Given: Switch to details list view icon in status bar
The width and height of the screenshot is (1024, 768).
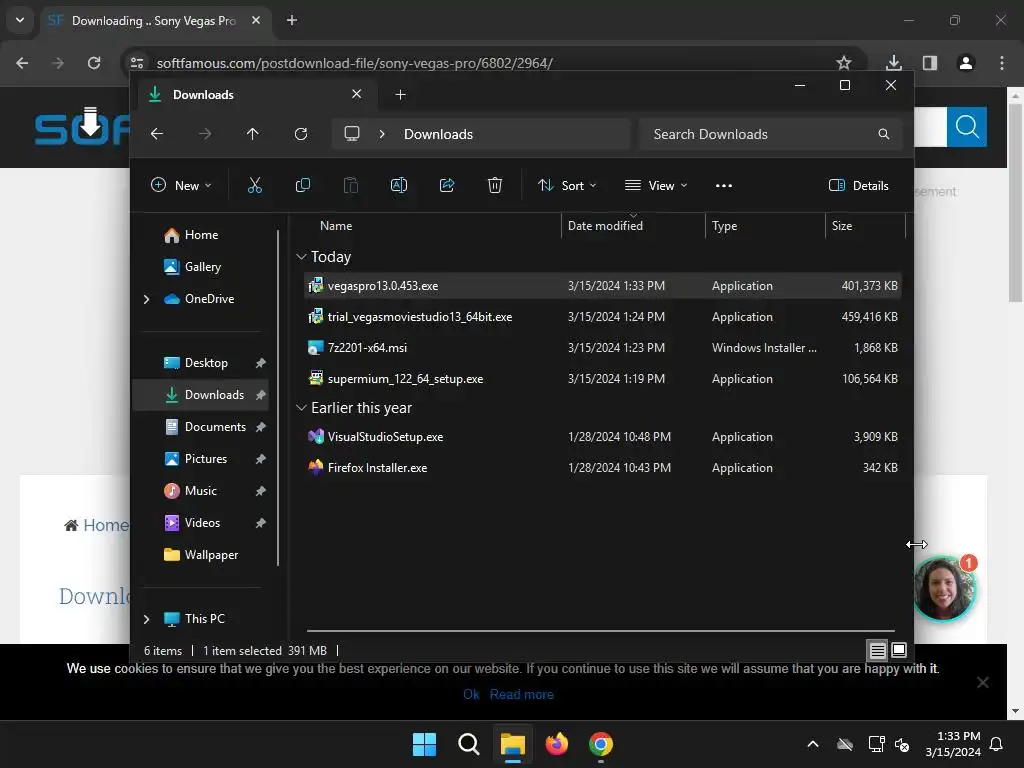Looking at the screenshot, I should pyautogui.click(x=877, y=650).
